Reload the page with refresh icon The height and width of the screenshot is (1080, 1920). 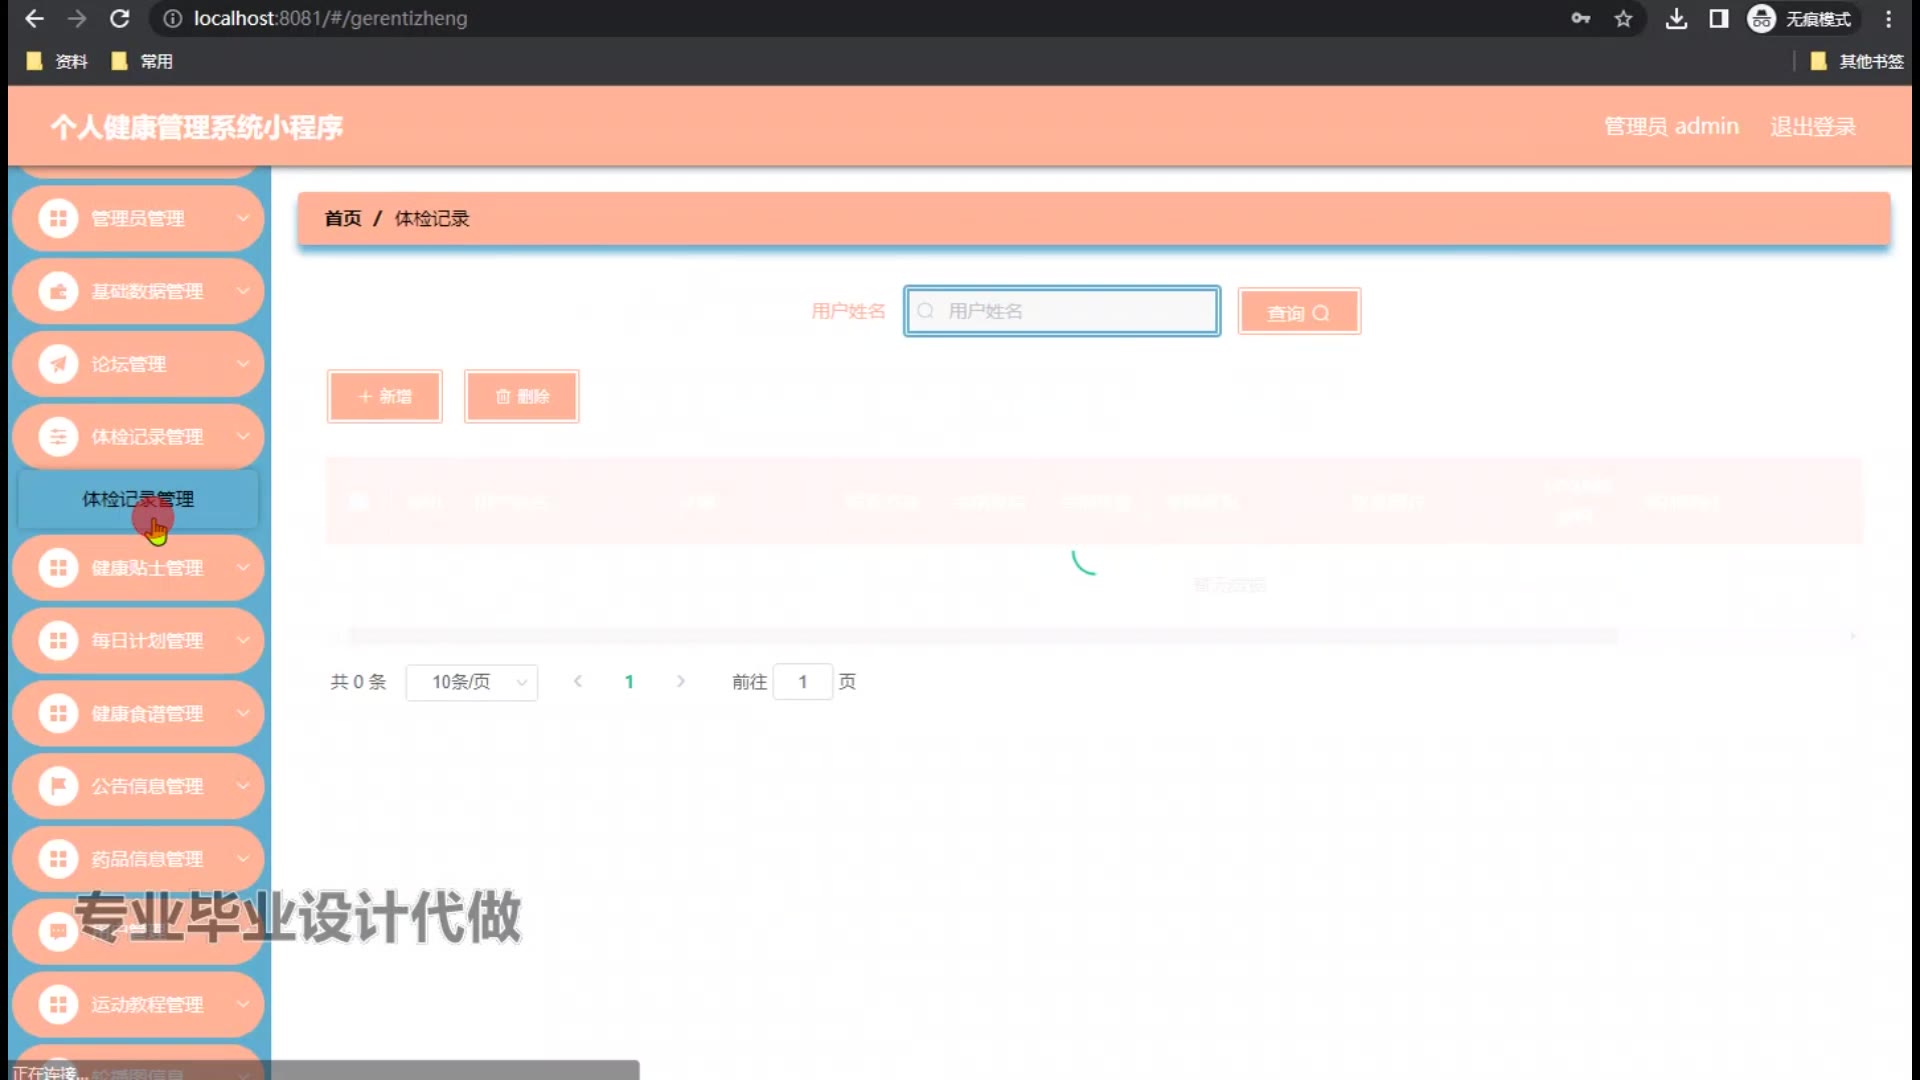coord(119,19)
